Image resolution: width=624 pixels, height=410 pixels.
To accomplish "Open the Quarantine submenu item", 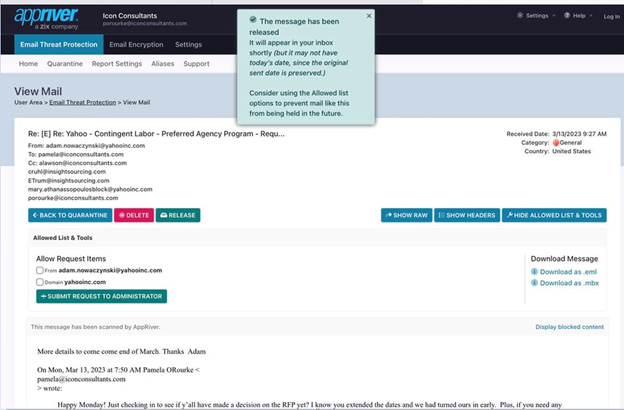I will point(65,63).
